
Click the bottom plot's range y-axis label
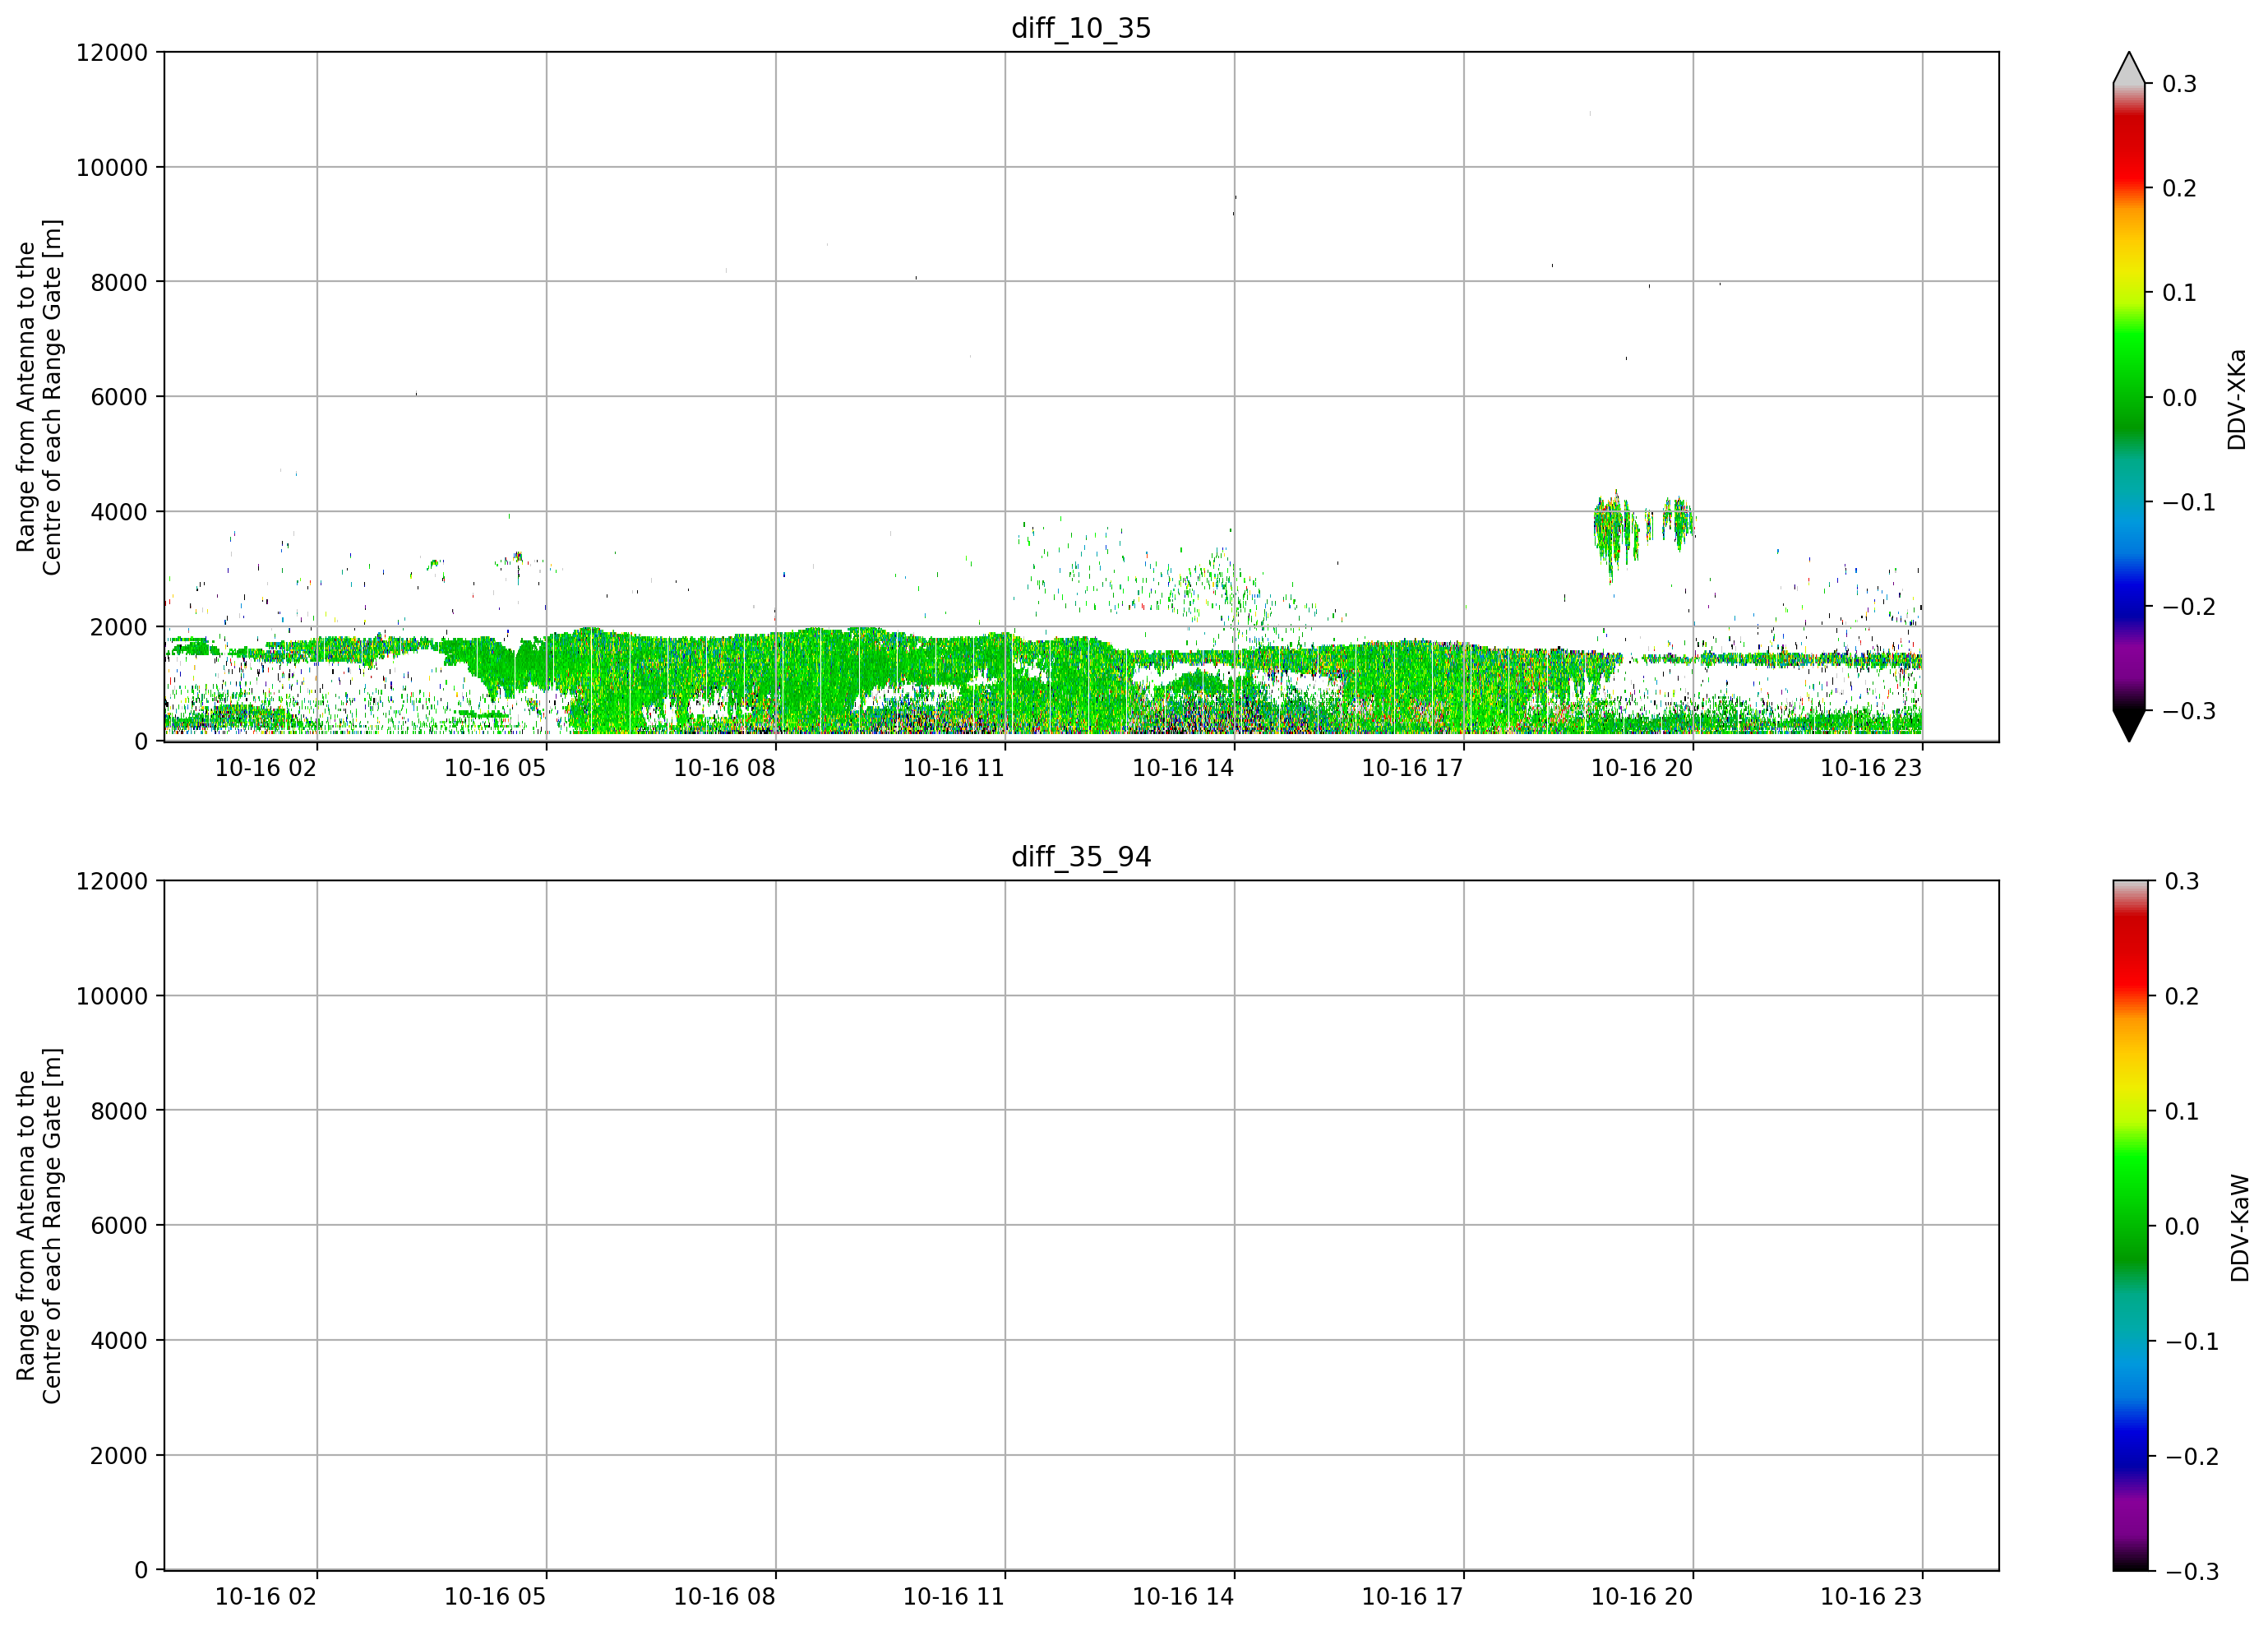coord(39,1226)
